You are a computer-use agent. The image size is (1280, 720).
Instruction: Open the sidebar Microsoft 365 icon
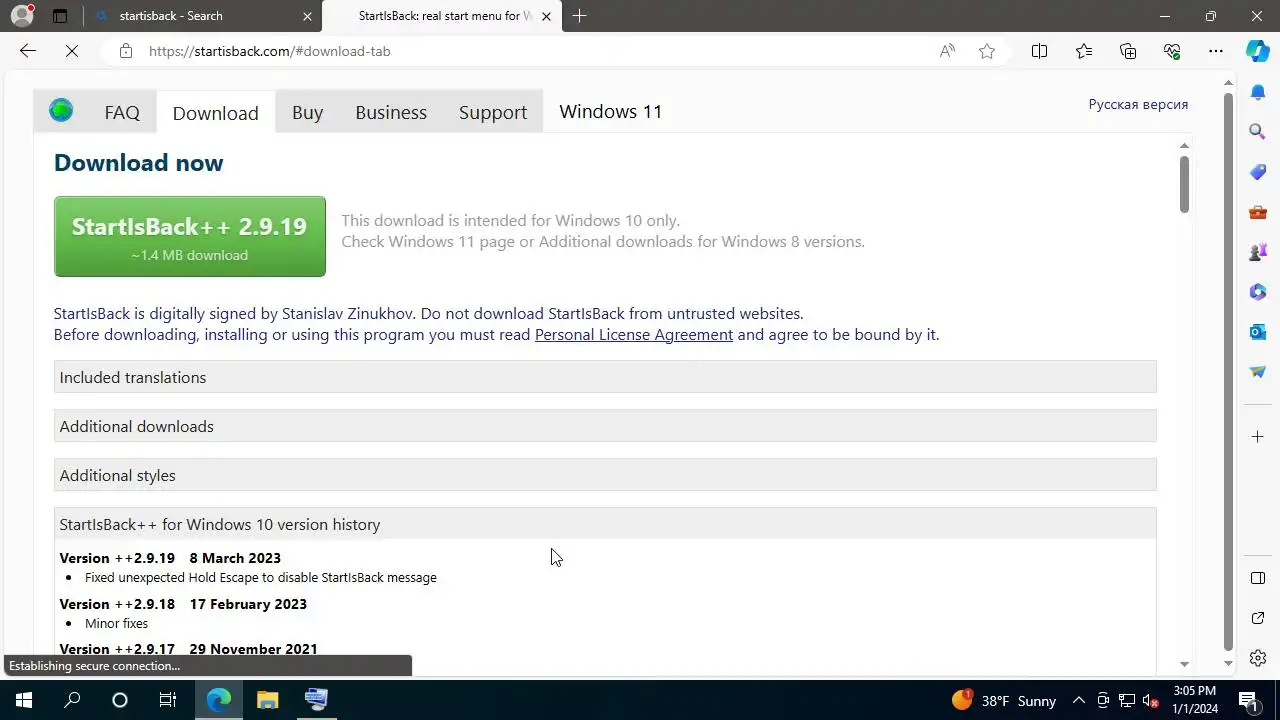click(1258, 292)
